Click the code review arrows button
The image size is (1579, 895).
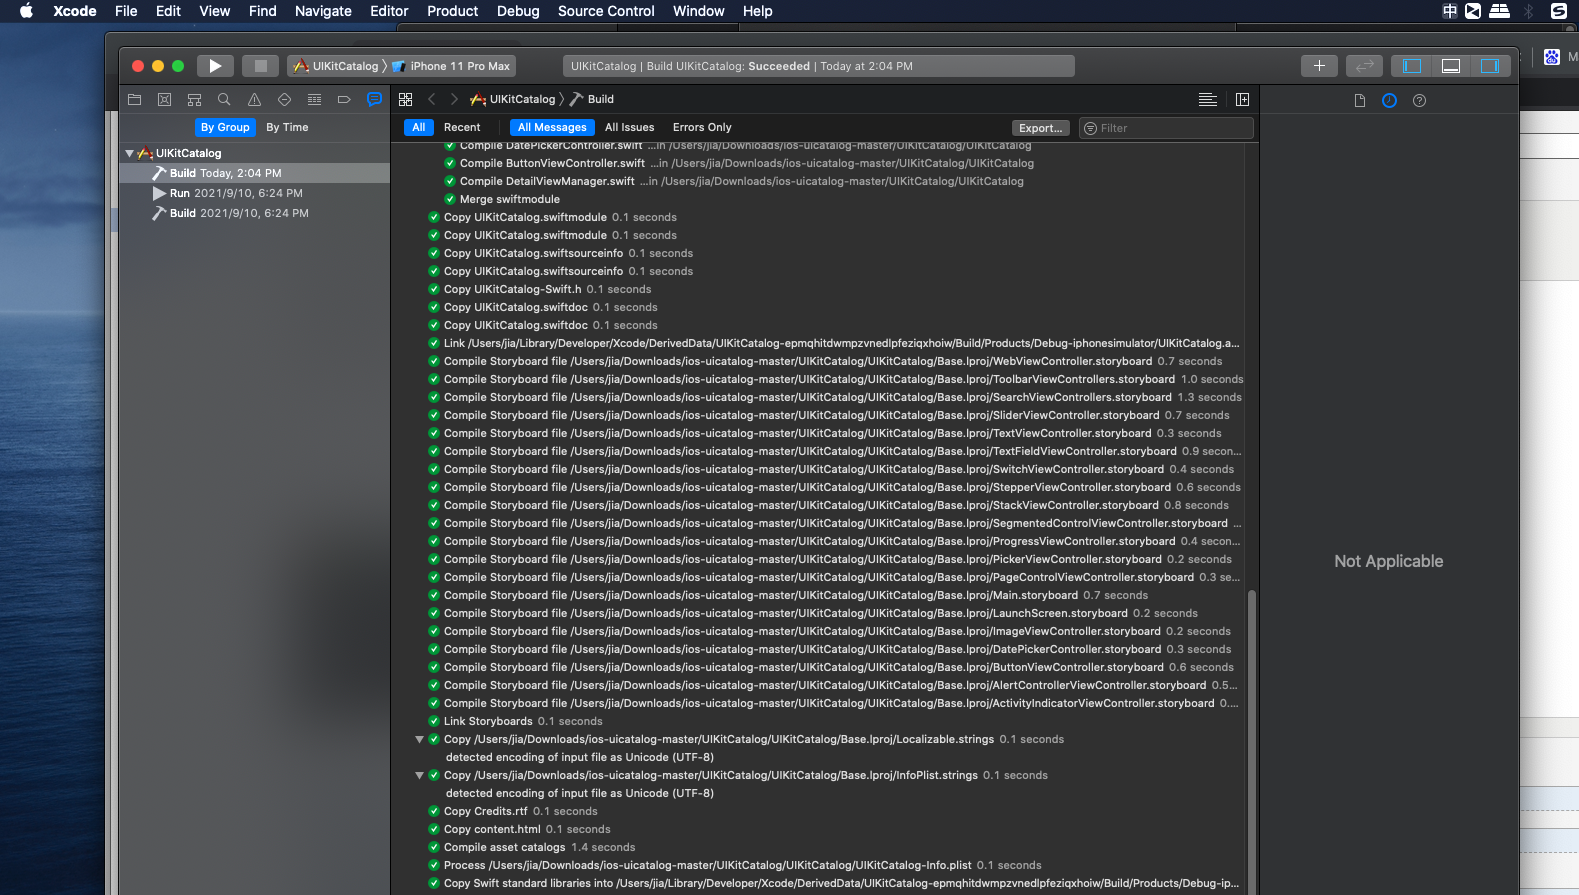pos(1364,66)
